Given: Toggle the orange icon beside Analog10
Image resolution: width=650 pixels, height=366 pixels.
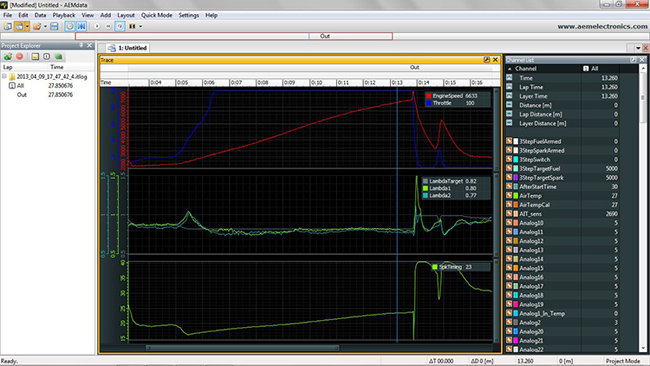Looking at the screenshot, I should click(509, 223).
